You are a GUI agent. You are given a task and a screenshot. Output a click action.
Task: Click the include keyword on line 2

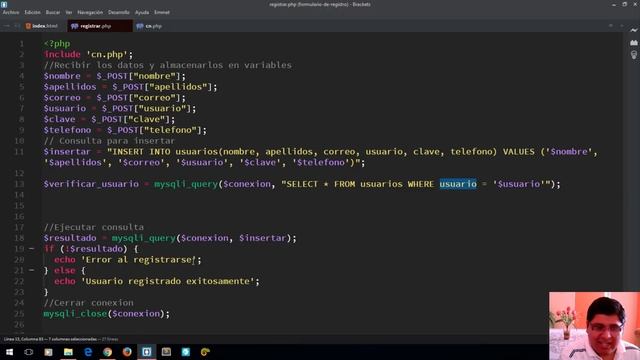(62, 54)
